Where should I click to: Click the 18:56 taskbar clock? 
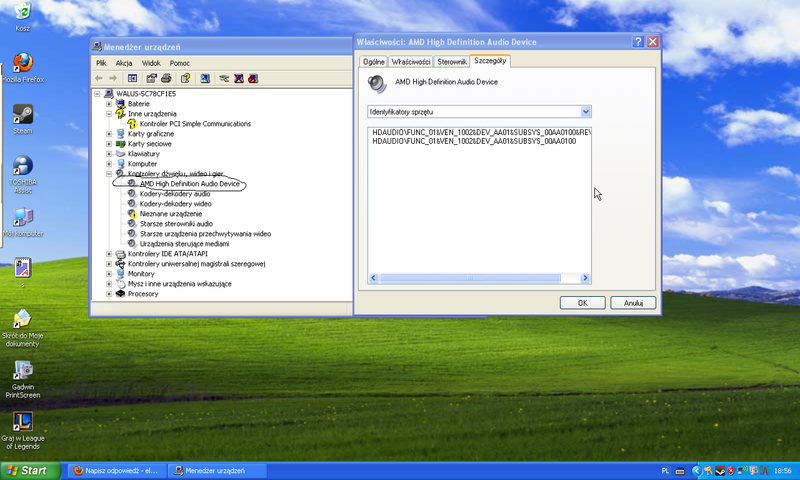pyautogui.click(x=783, y=471)
